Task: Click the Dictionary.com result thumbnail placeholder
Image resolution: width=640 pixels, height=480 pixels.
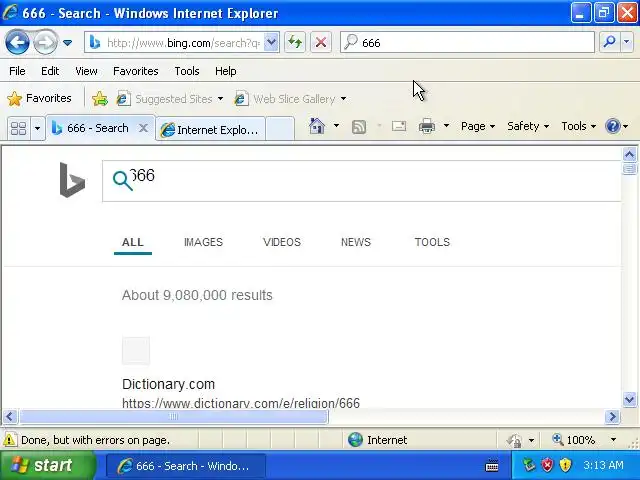Action: pyautogui.click(x=136, y=351)
